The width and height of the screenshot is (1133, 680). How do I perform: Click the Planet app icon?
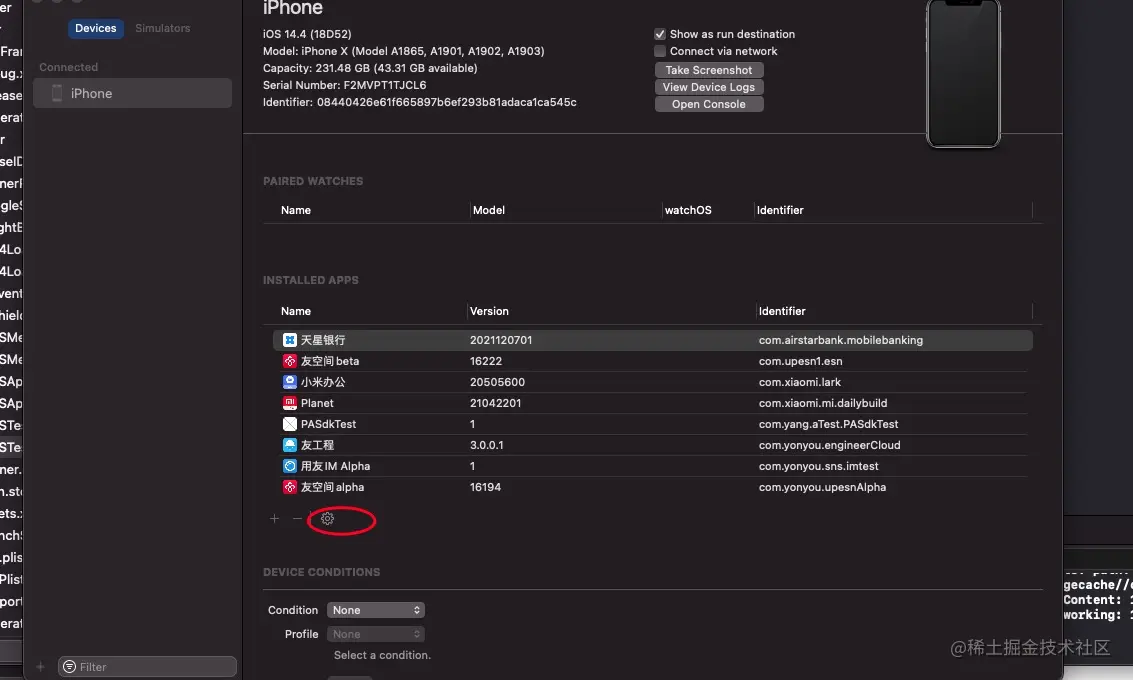pyautogui.click(x=290, y=403)
